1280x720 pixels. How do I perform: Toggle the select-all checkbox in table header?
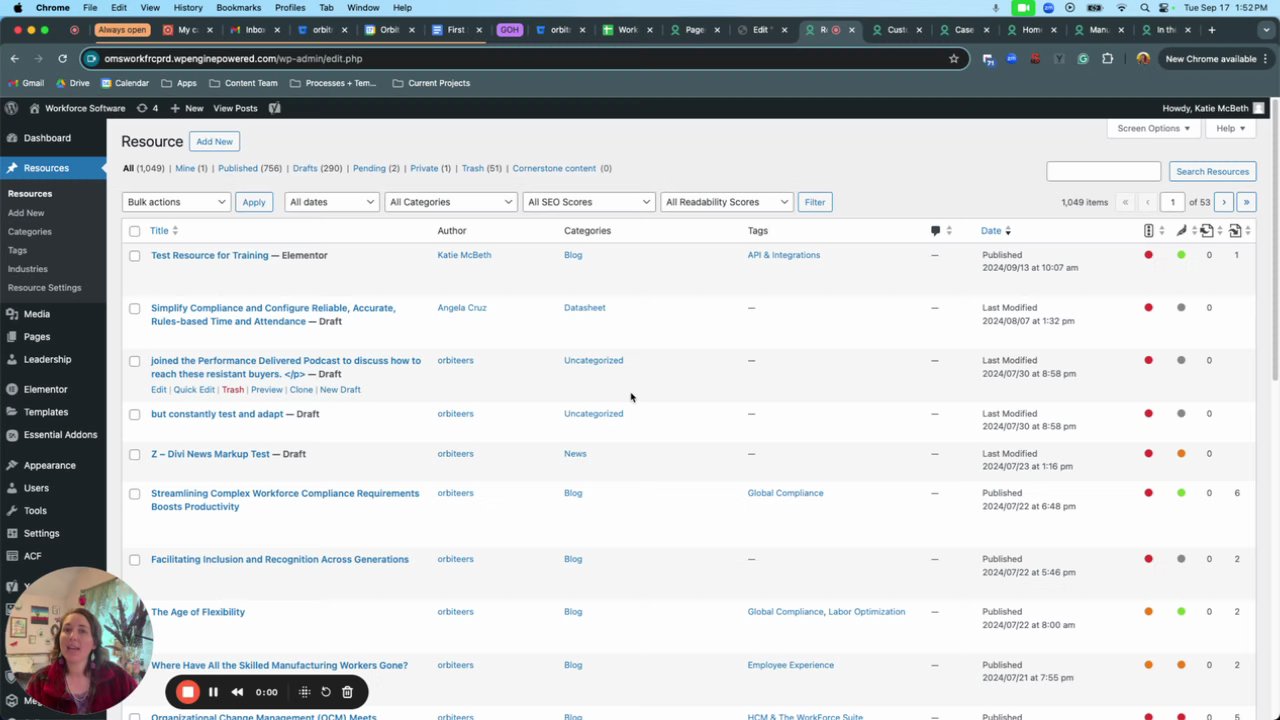tap(135, 231)
